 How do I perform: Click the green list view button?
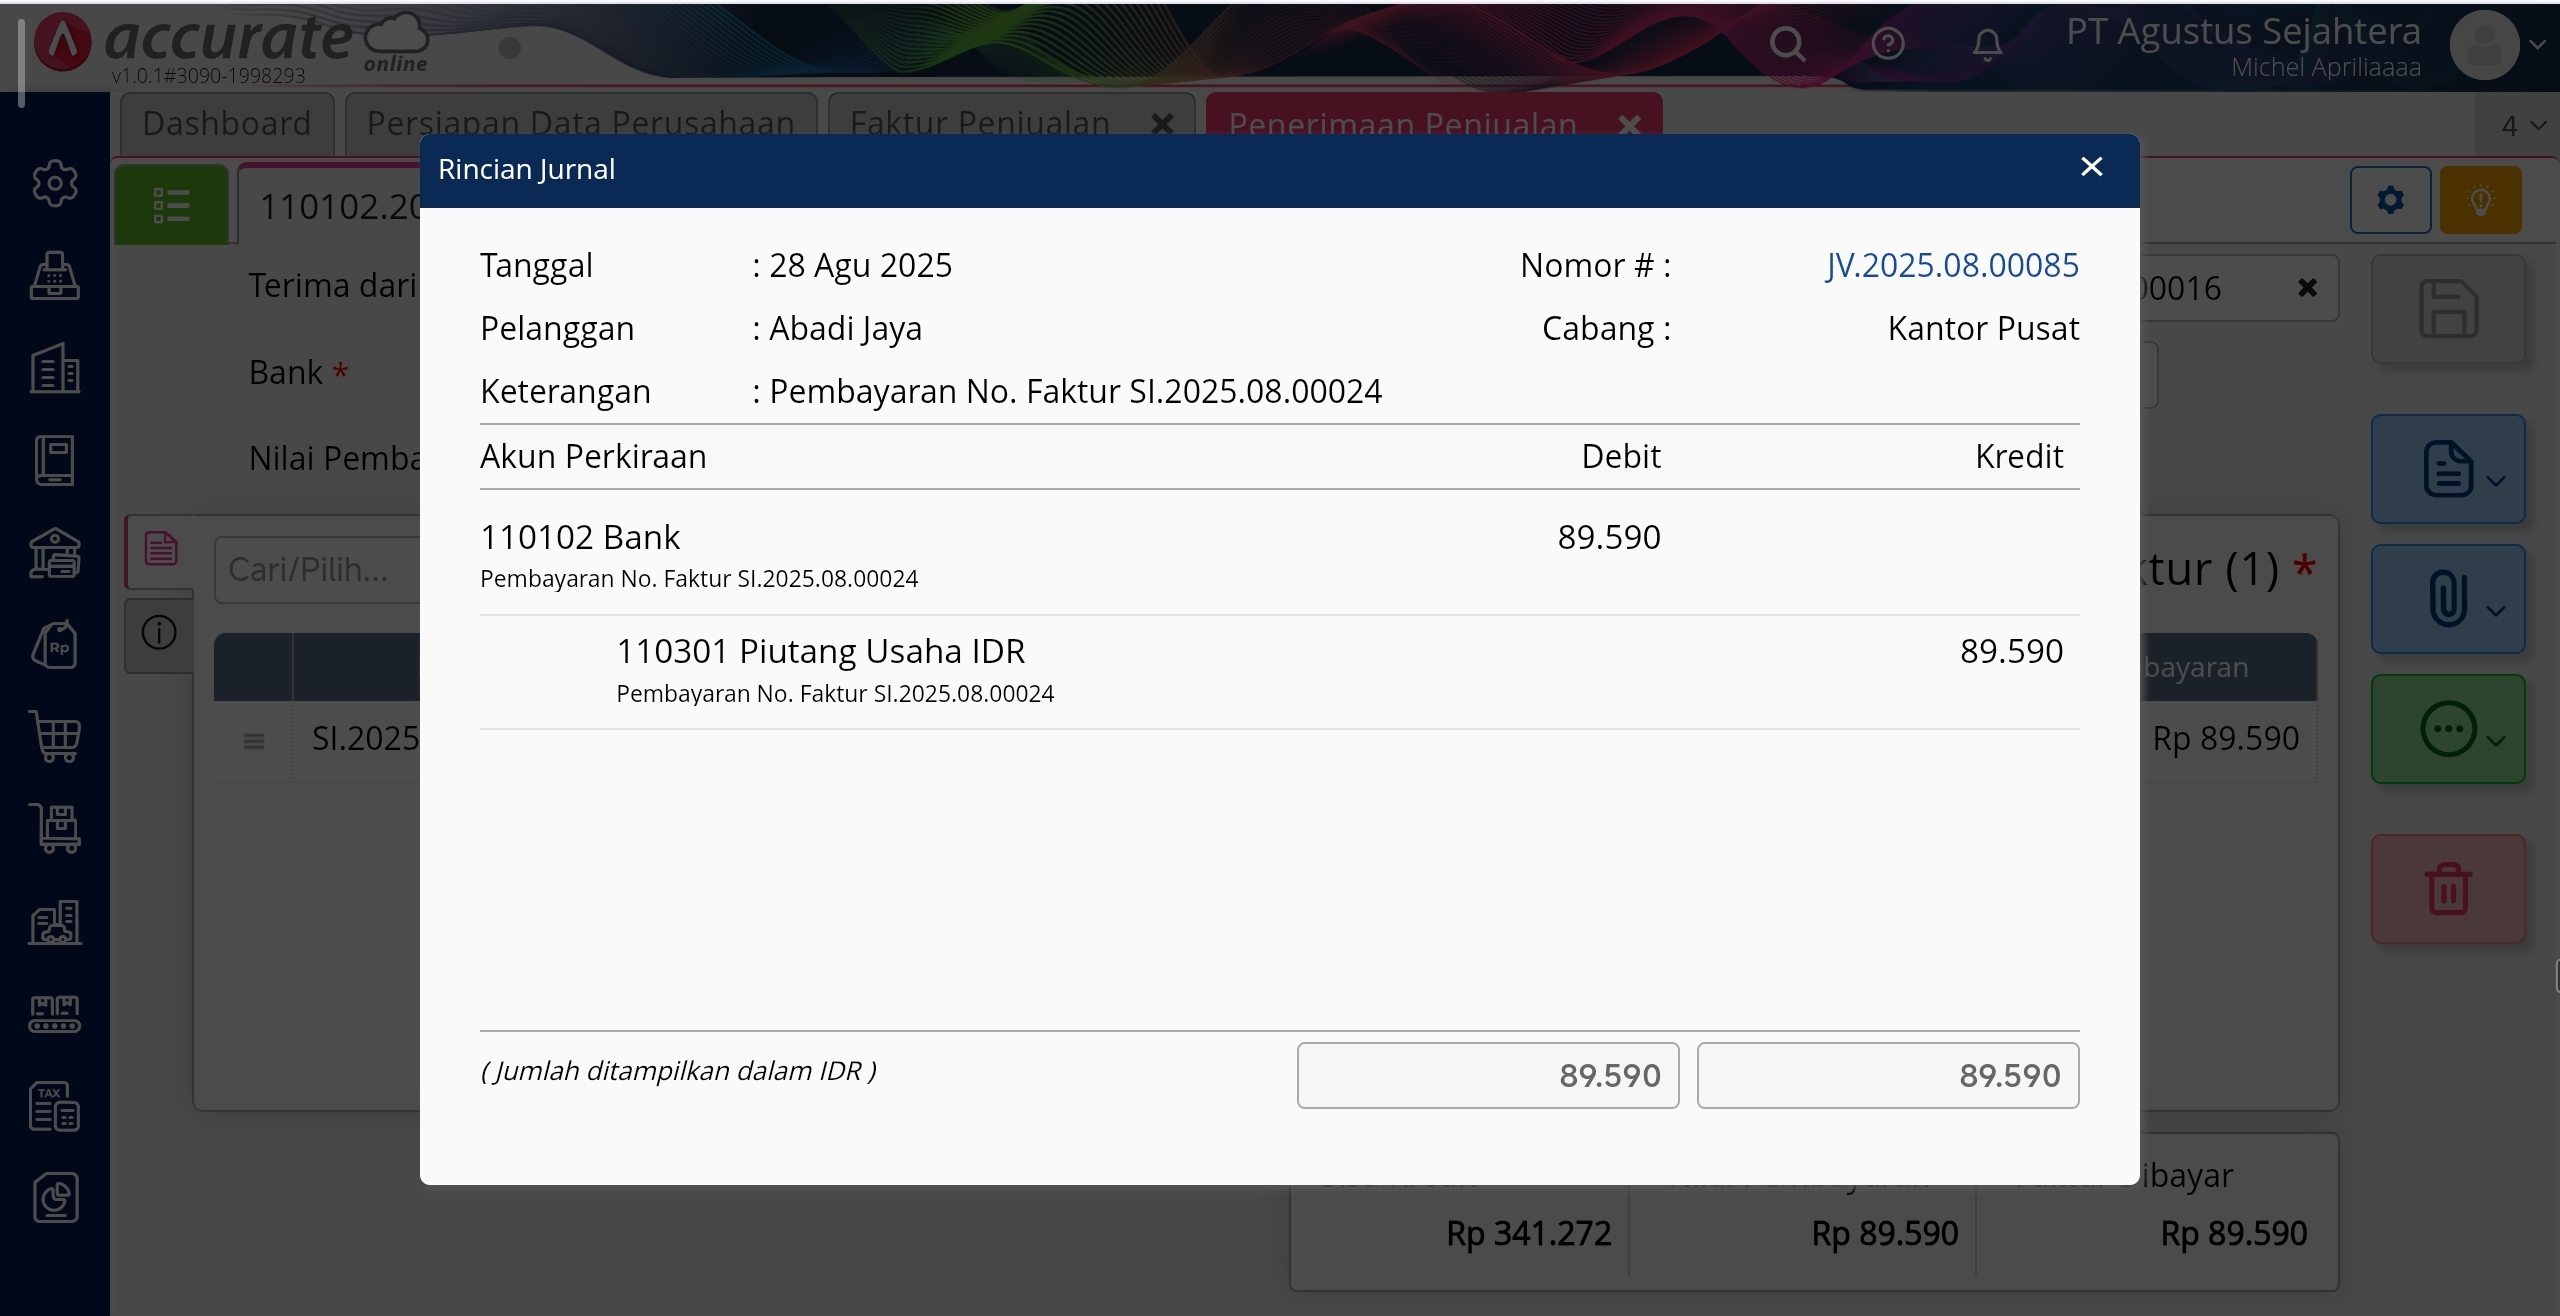(172, 206)
